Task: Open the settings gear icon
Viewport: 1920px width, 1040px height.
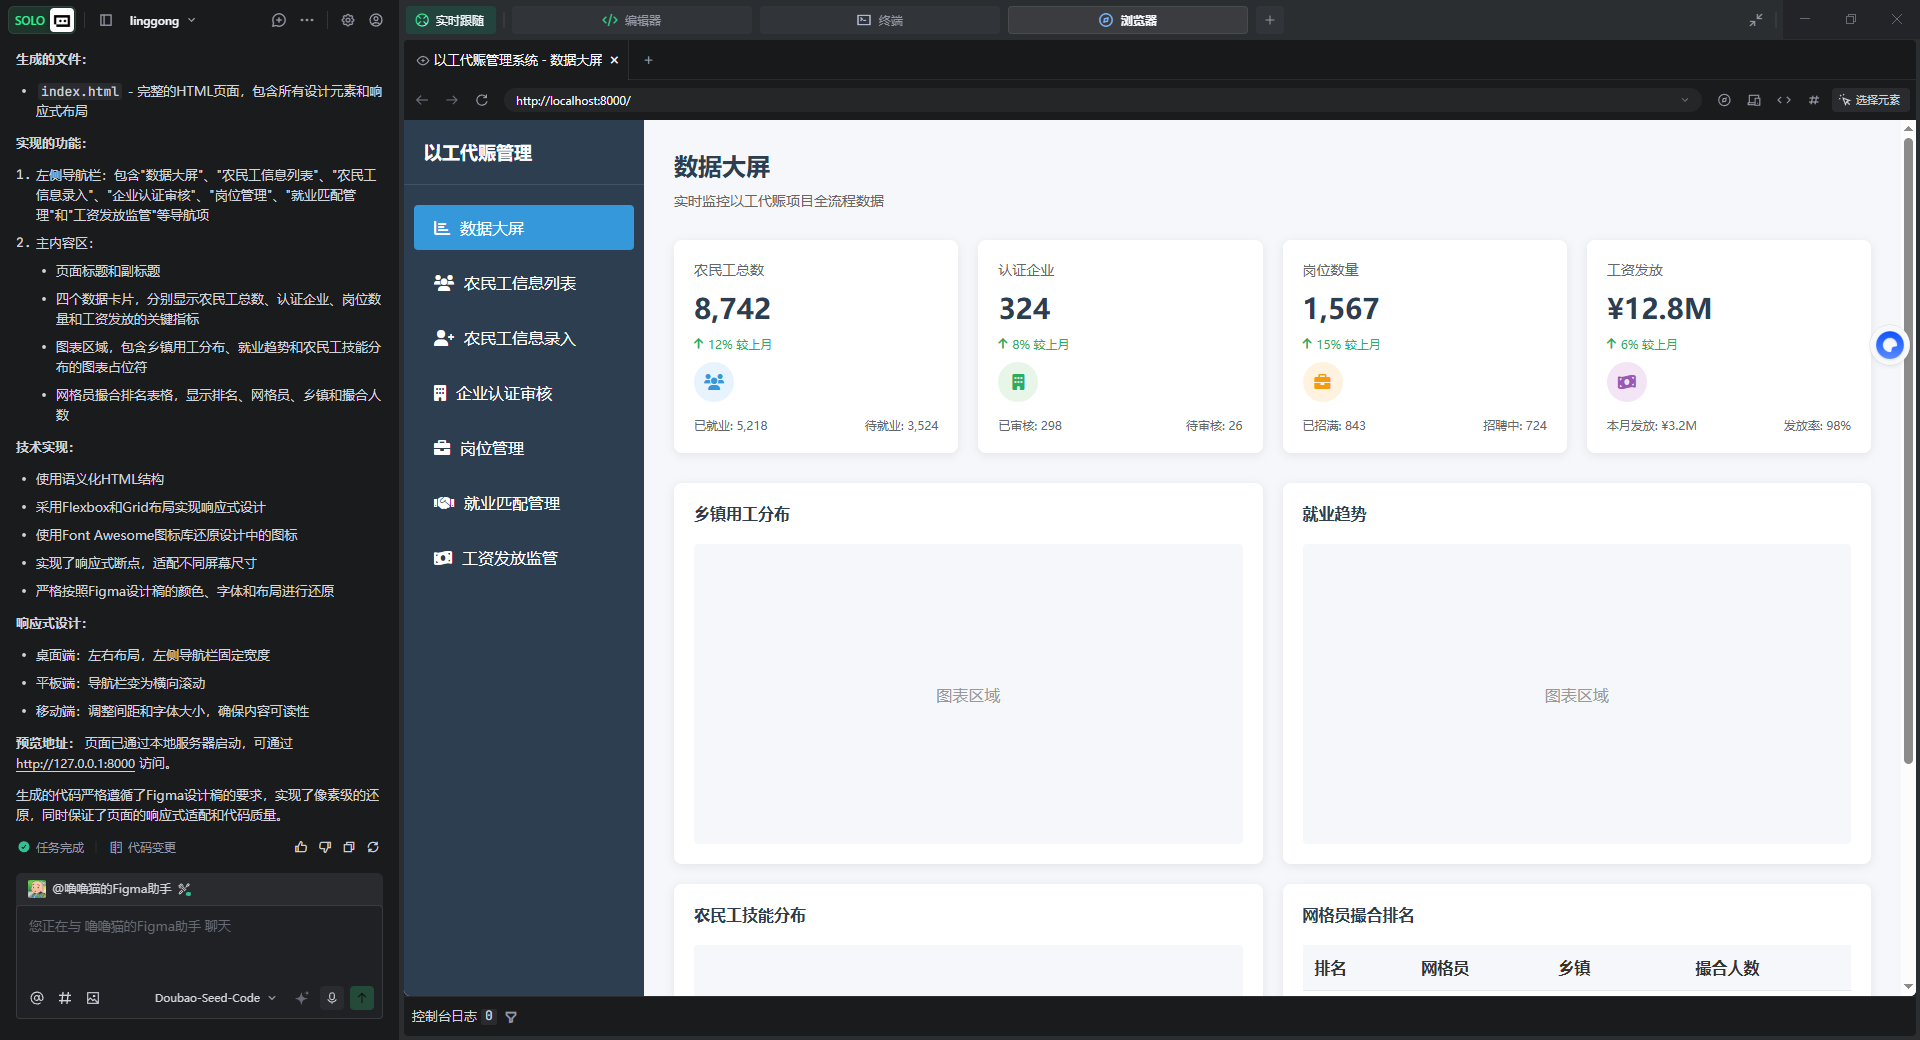Action: (348, 20)
